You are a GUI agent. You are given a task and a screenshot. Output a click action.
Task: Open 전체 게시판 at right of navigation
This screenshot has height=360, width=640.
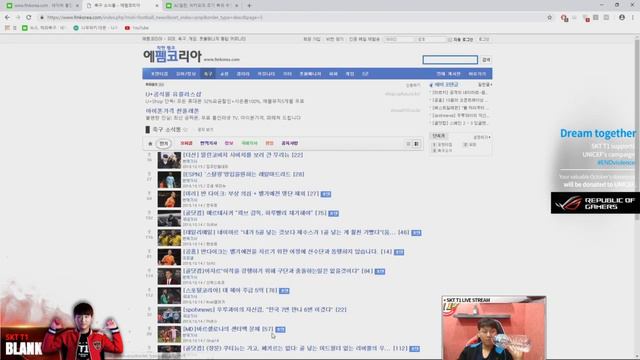[x=448, y=74]
